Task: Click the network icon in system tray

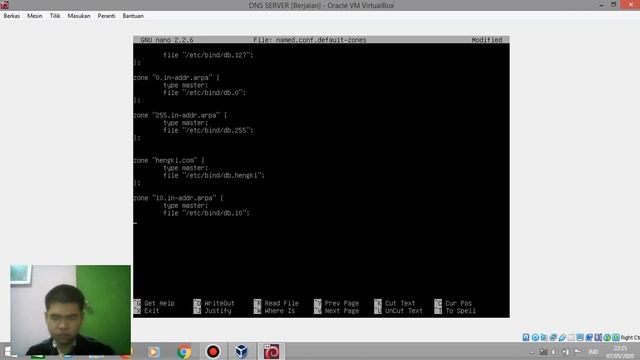Action: coord(565,352)
